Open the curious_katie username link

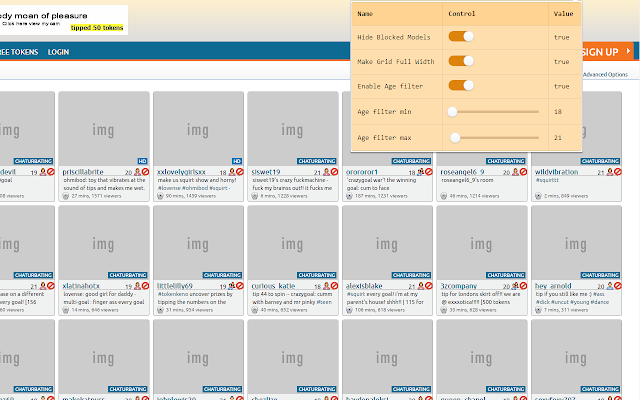pos(273,286)
